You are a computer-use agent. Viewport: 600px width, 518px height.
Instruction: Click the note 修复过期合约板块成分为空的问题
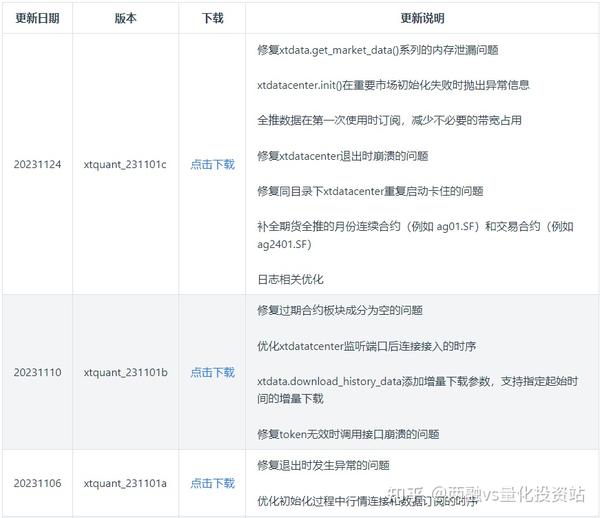340,310
